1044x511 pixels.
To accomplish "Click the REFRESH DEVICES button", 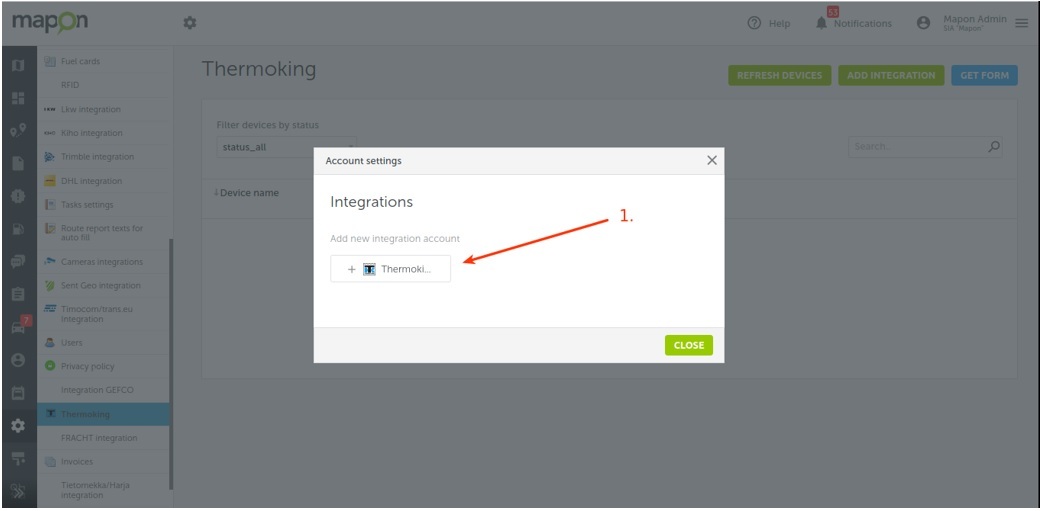I will 779,75.
